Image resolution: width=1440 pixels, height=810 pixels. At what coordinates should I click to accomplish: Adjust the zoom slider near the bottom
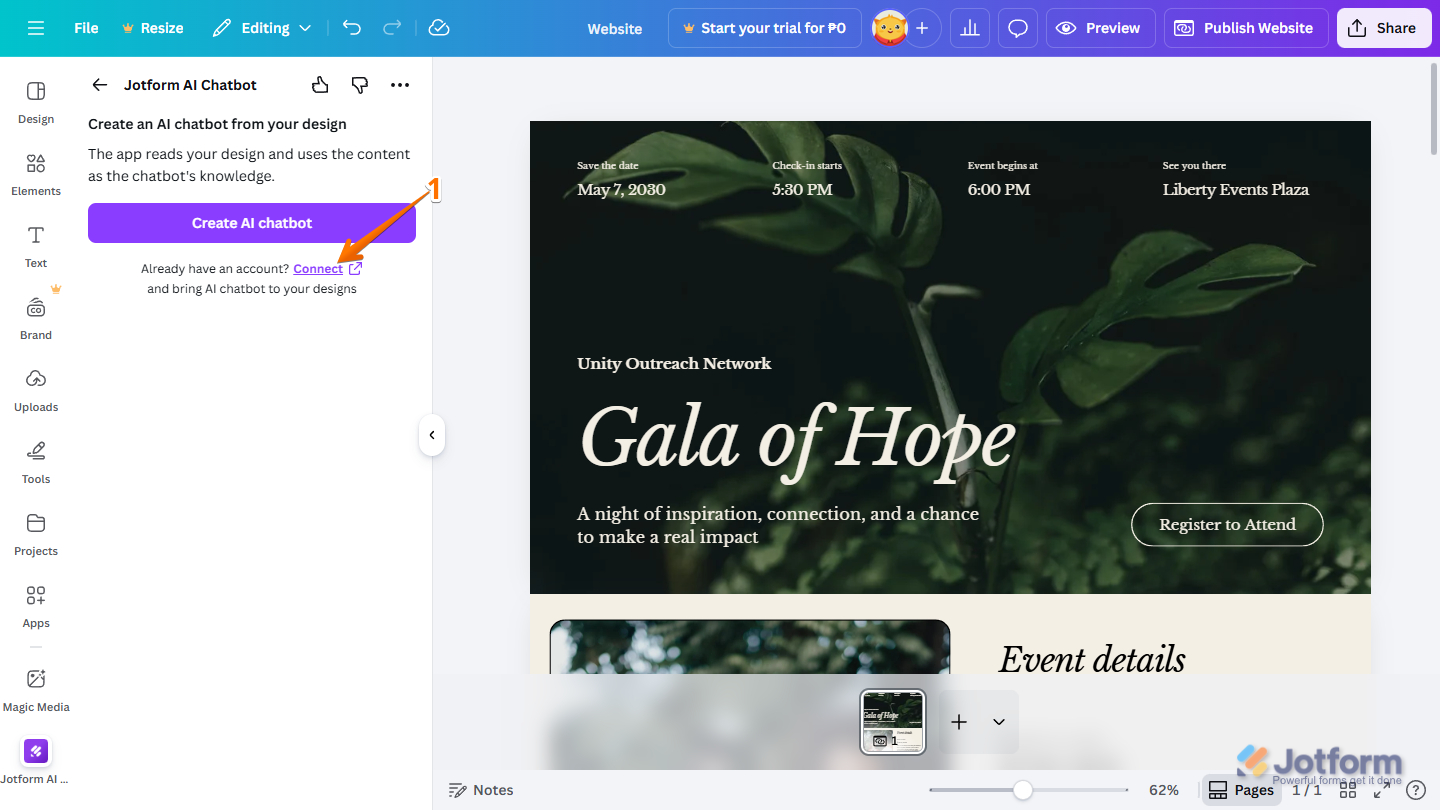pos(1025,790)
